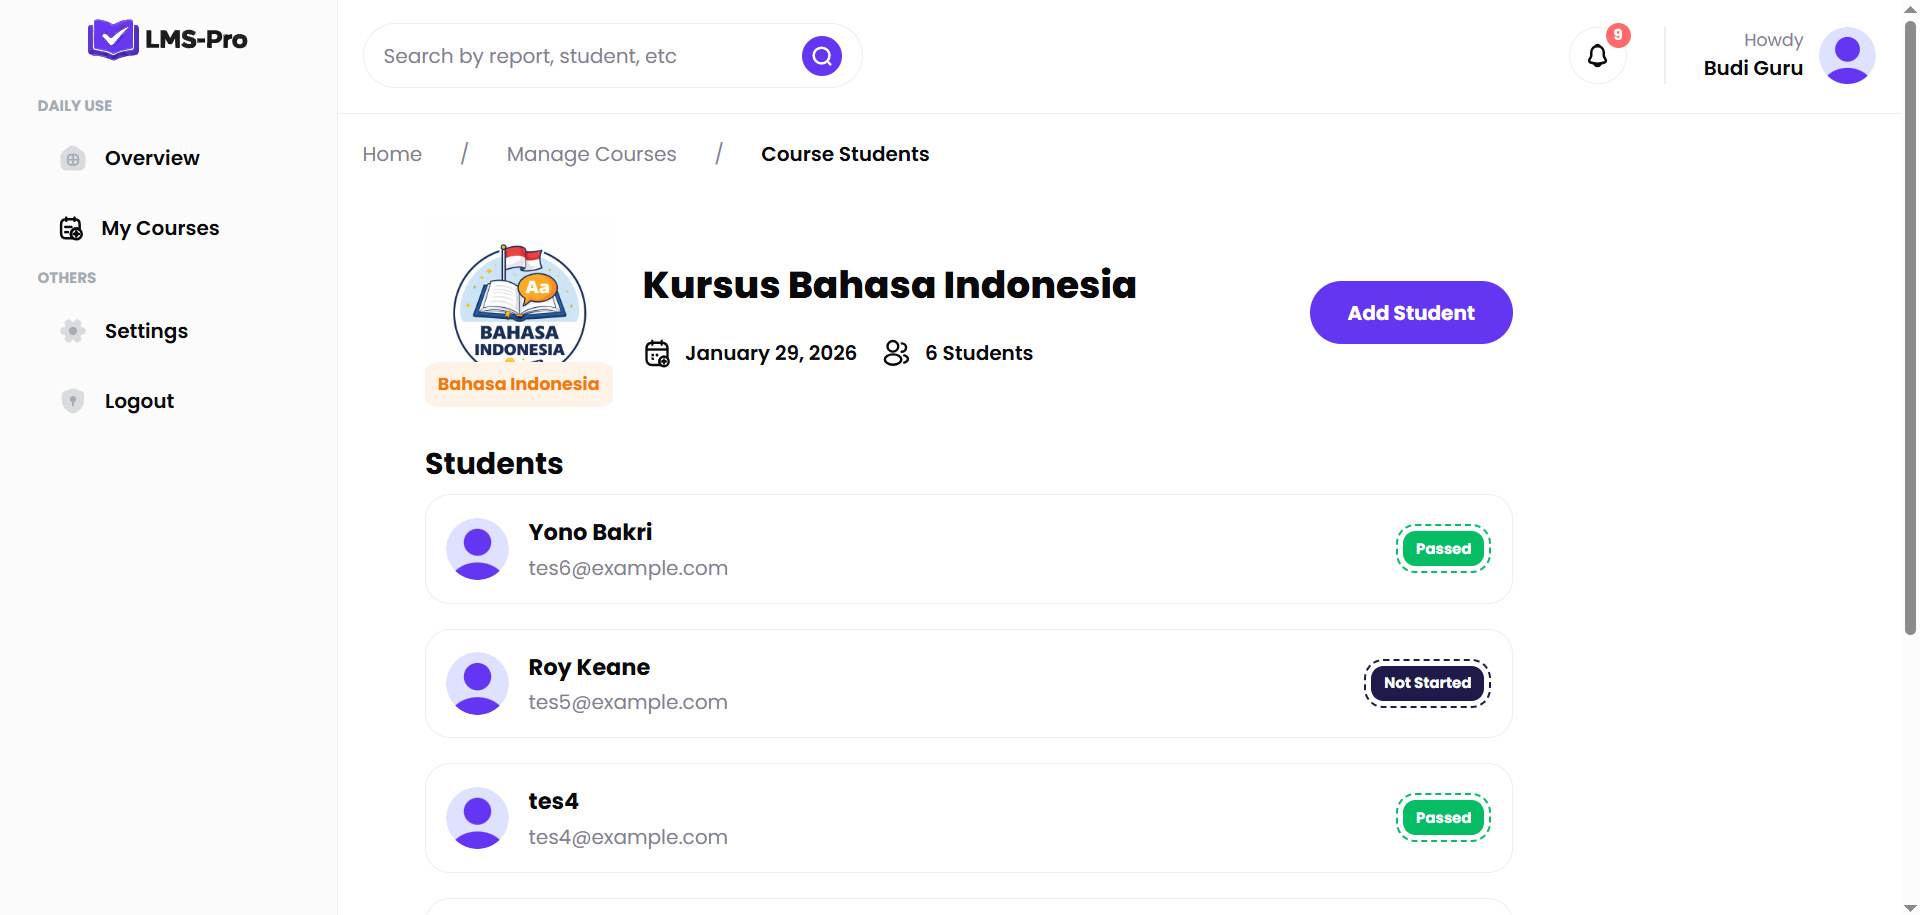Click Roy Keane's Not Started badge
Viewport: 1920px width, 915px height.
[1427, 683]
